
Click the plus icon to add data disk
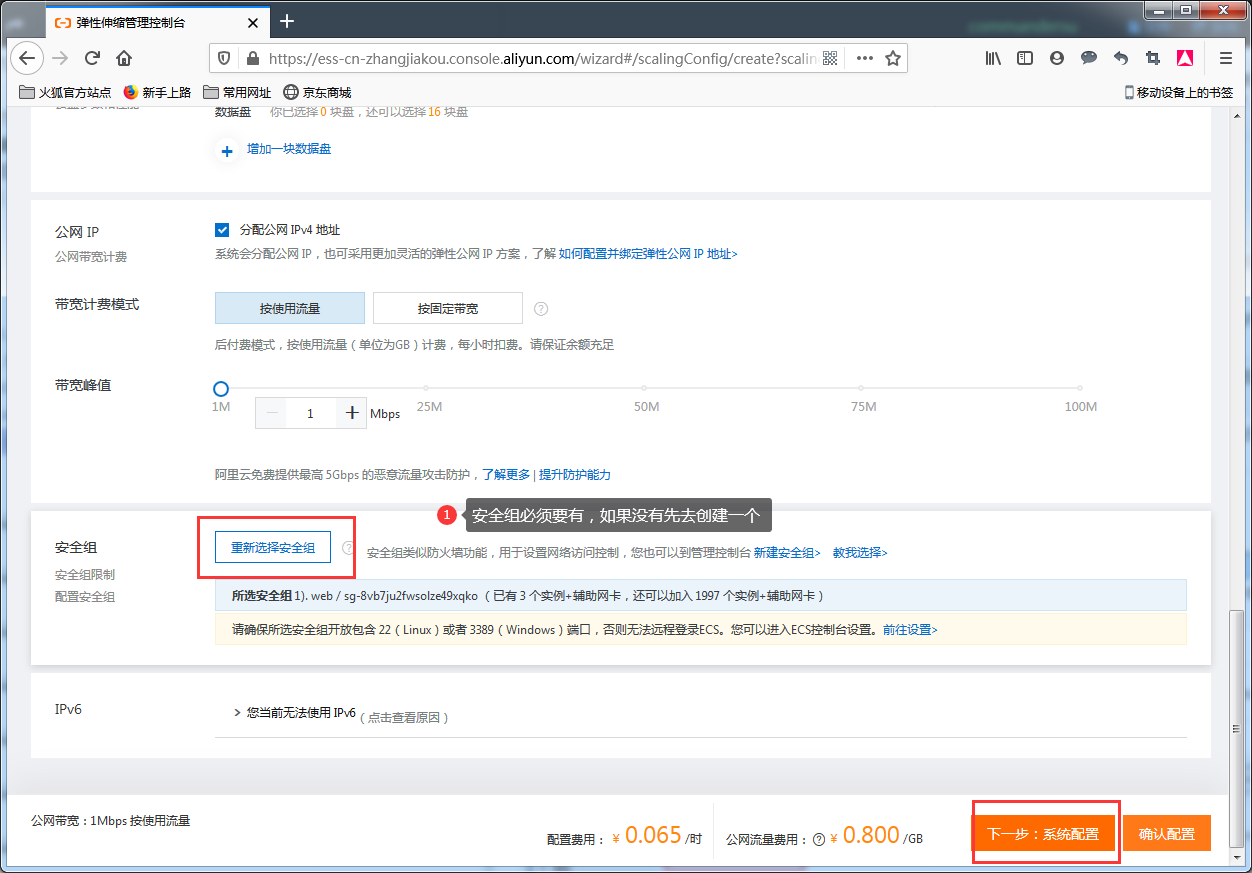click(227, 151)
